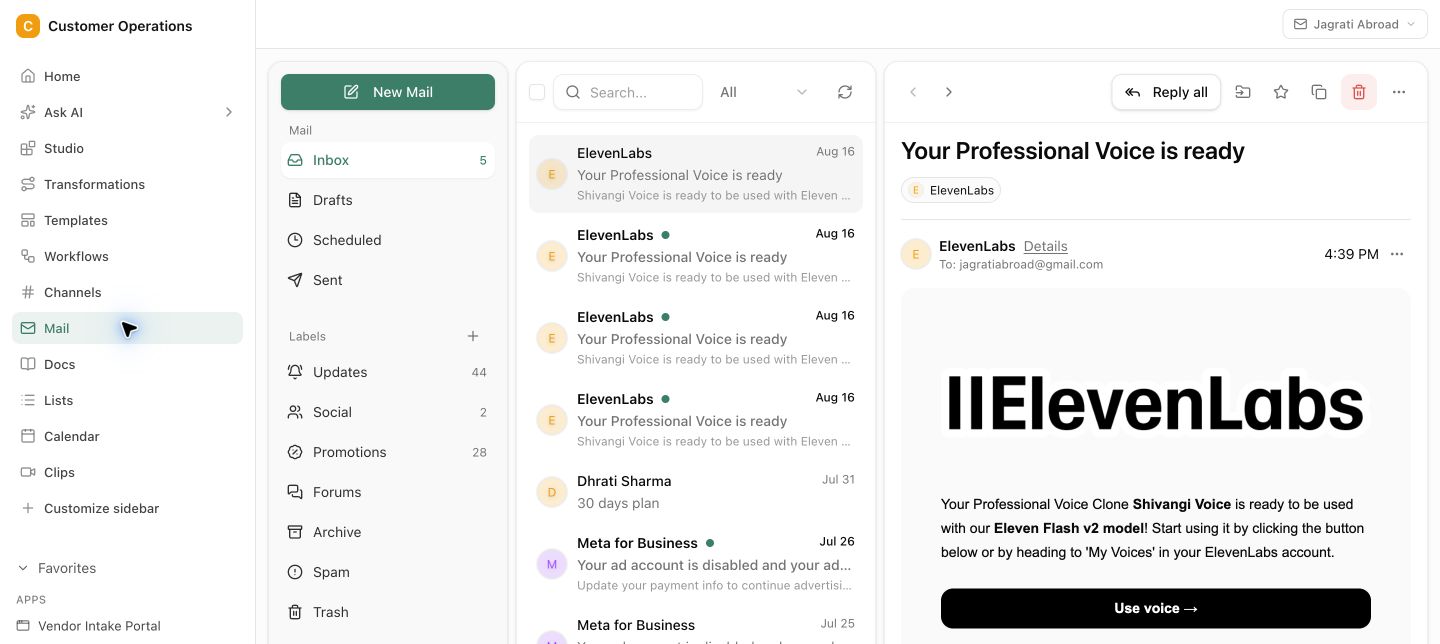
Task: Open the Drafts folder
Action: click(x=388, y=200)
